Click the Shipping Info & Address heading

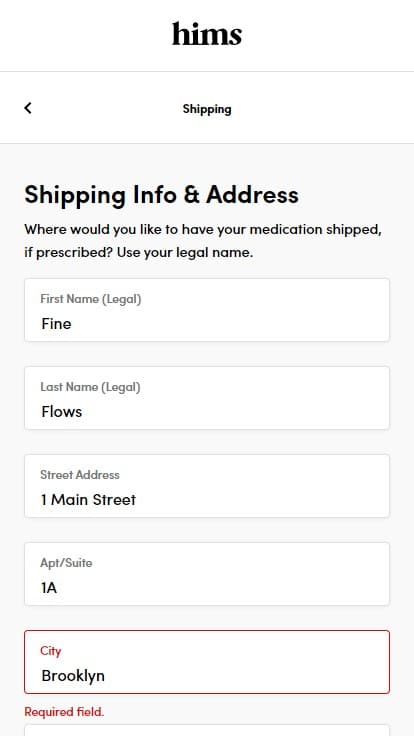(161, 194)
